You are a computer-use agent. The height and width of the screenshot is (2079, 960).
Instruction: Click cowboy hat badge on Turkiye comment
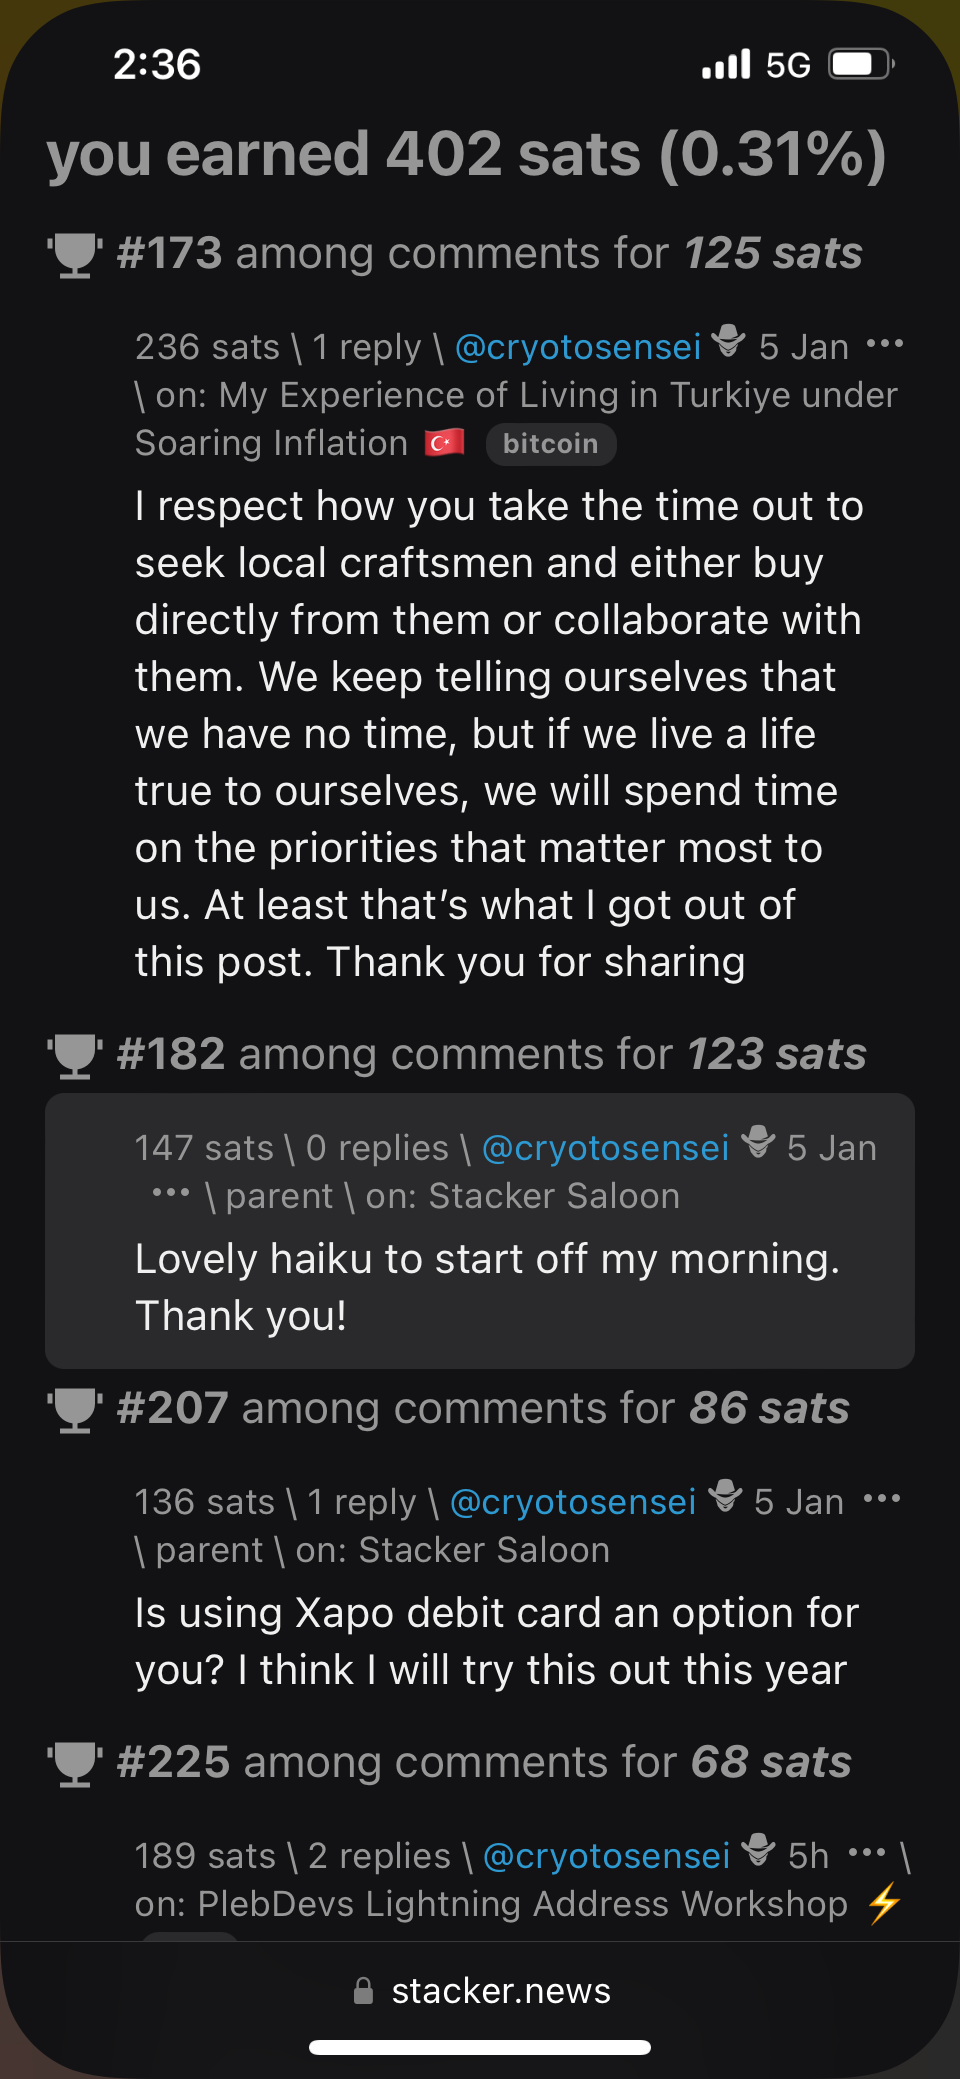[x=729, y=343]
